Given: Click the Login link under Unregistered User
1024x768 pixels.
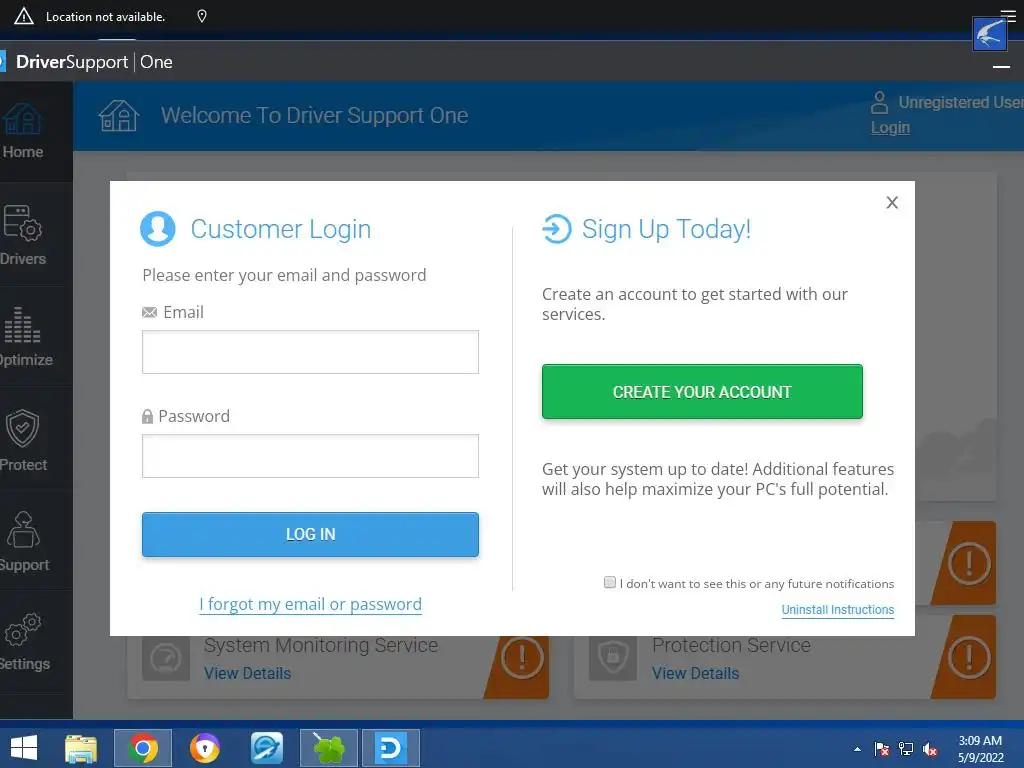Looking at the screenshot, I should tap(890, 127).
